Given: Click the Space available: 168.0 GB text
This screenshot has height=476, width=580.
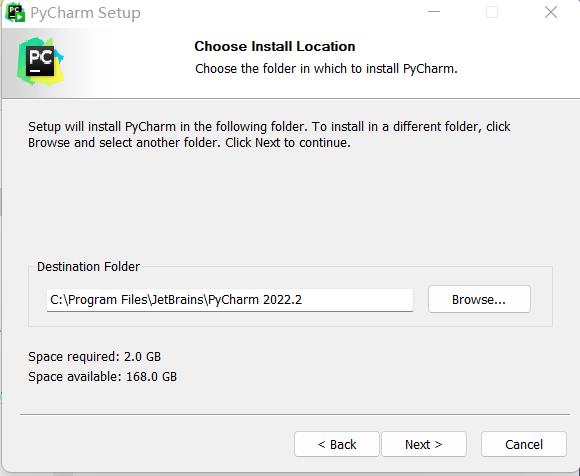Looking at the screenshot, I should (x=102, y=377).
